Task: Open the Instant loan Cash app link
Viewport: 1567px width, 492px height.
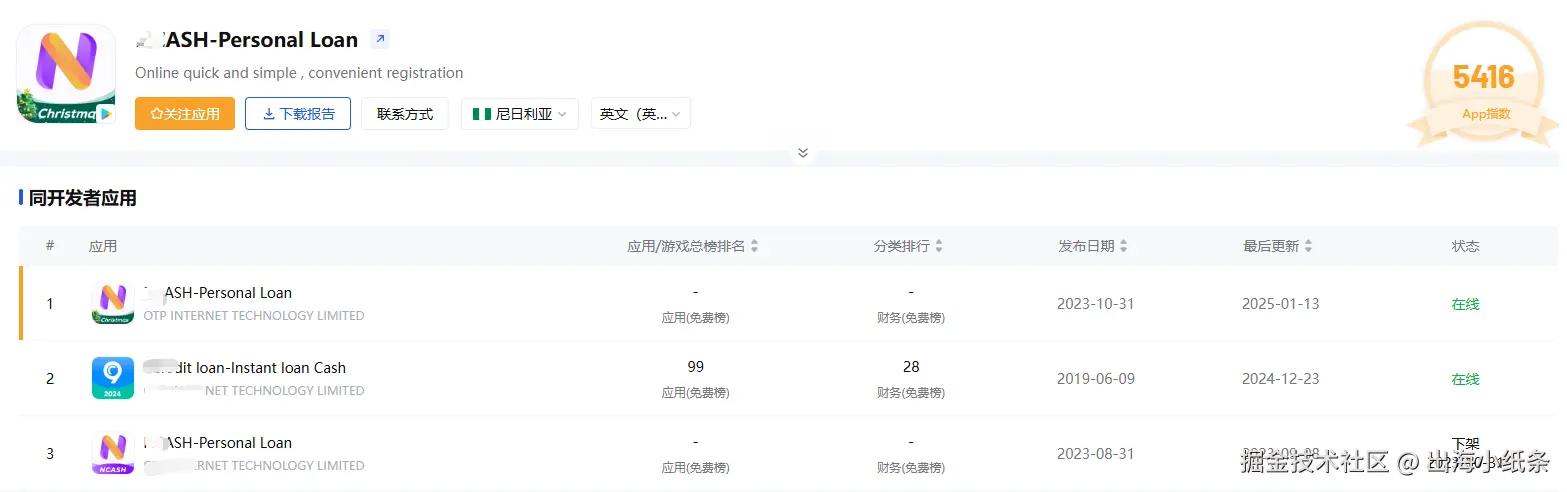Action: pos(245,368)
